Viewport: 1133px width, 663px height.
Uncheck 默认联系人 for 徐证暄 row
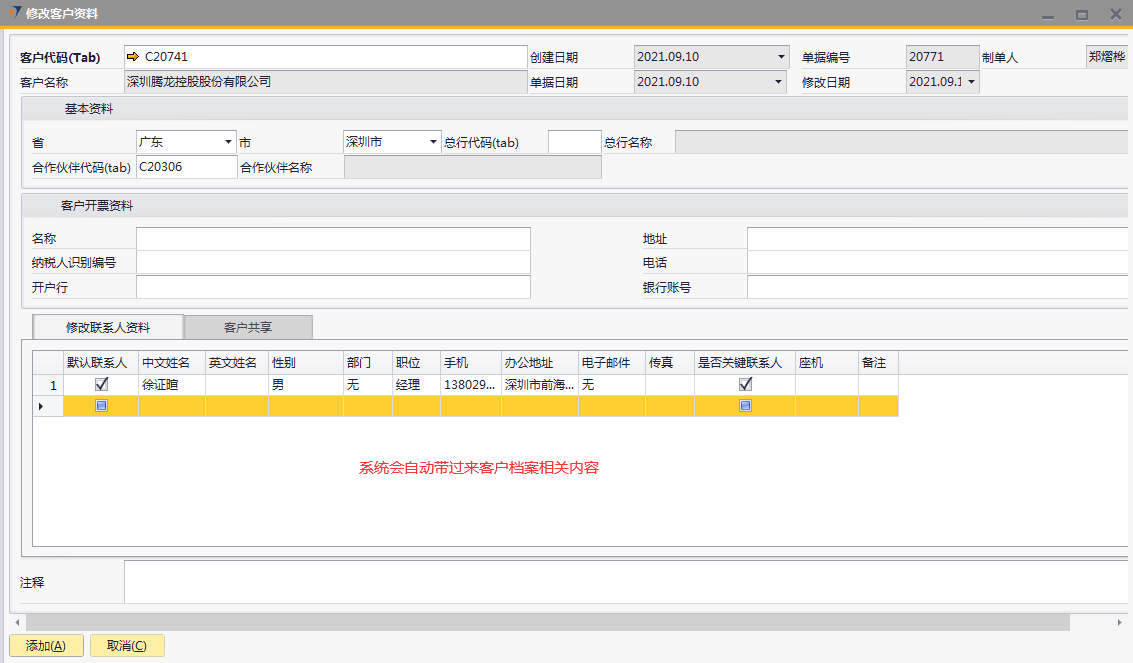(100, 384)
